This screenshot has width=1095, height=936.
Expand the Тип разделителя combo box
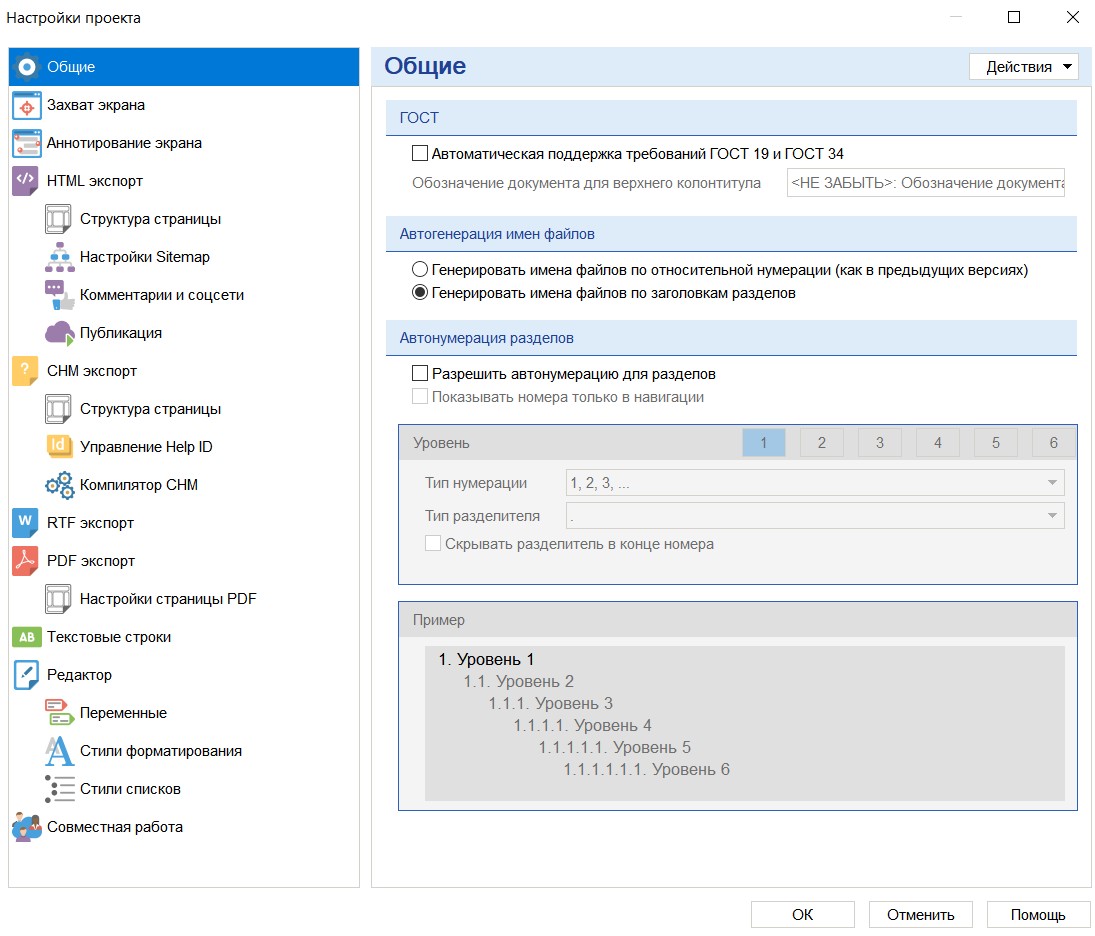(x=814, y=516)
